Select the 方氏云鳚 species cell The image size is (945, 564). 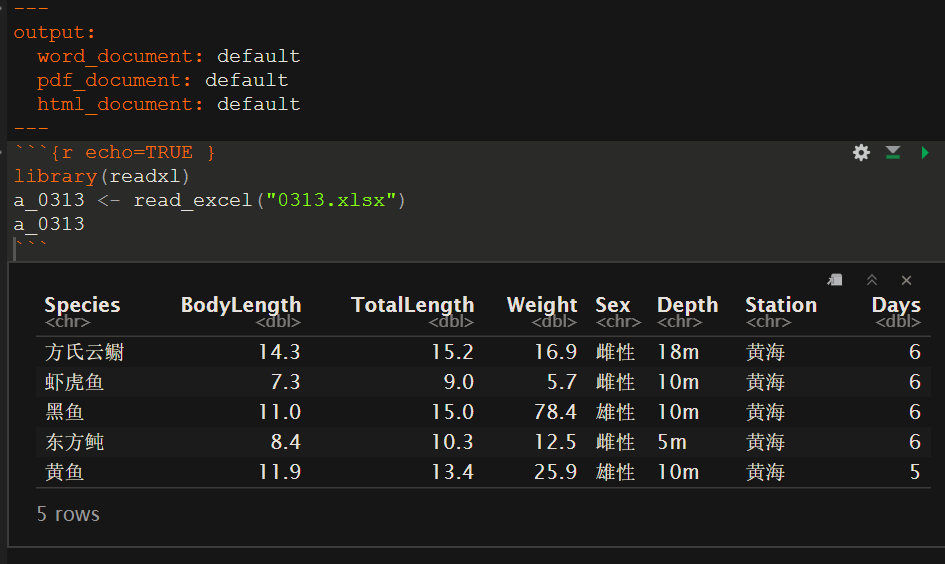coord(84,352)
